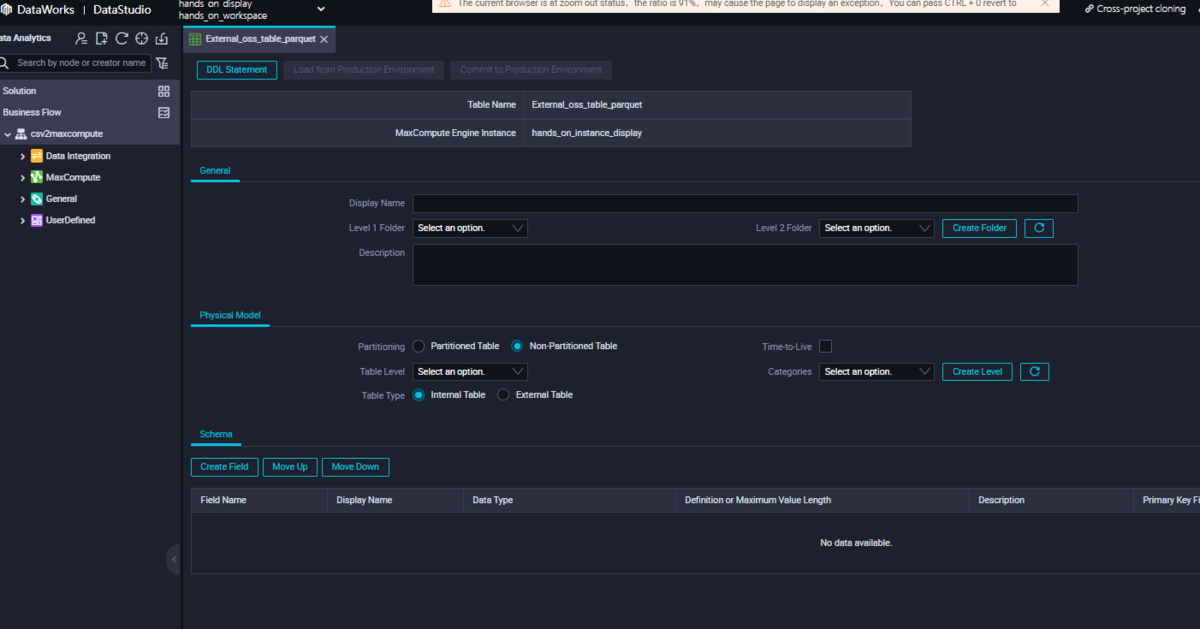Dismiss the browser zoom warning banner
This screenshot has width=1200, height=629.
pos(1045,3)
